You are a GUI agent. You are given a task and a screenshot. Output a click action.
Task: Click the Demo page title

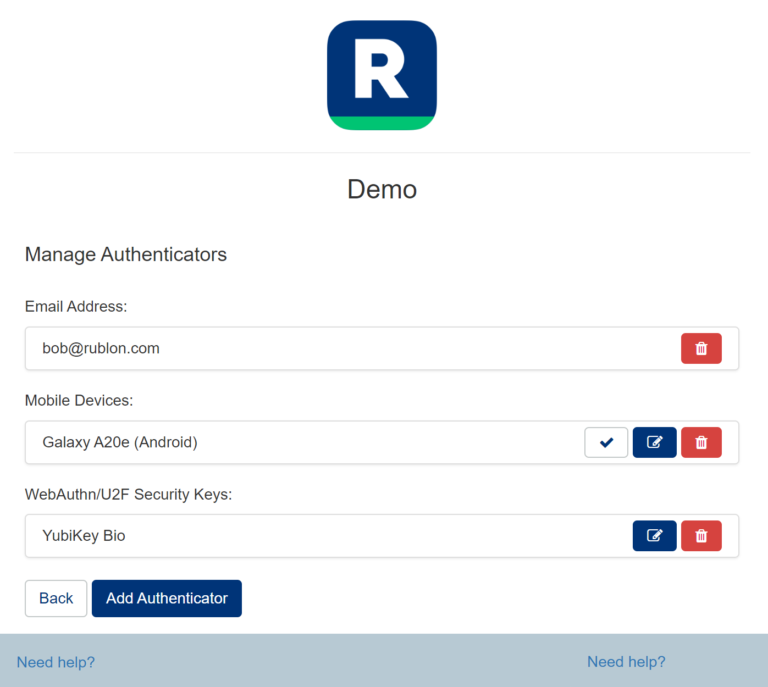pos(382,189)
